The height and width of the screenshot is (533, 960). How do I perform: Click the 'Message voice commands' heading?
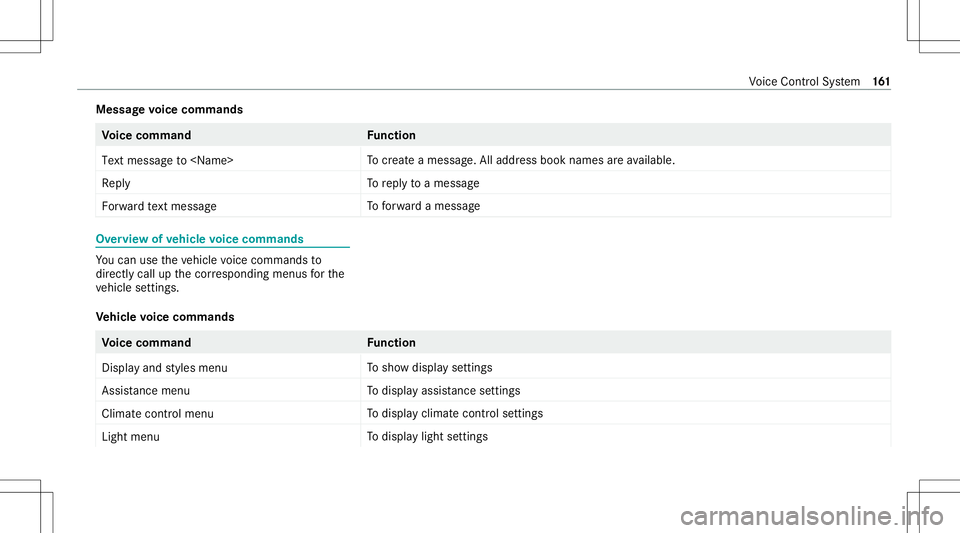pos(170,110)
